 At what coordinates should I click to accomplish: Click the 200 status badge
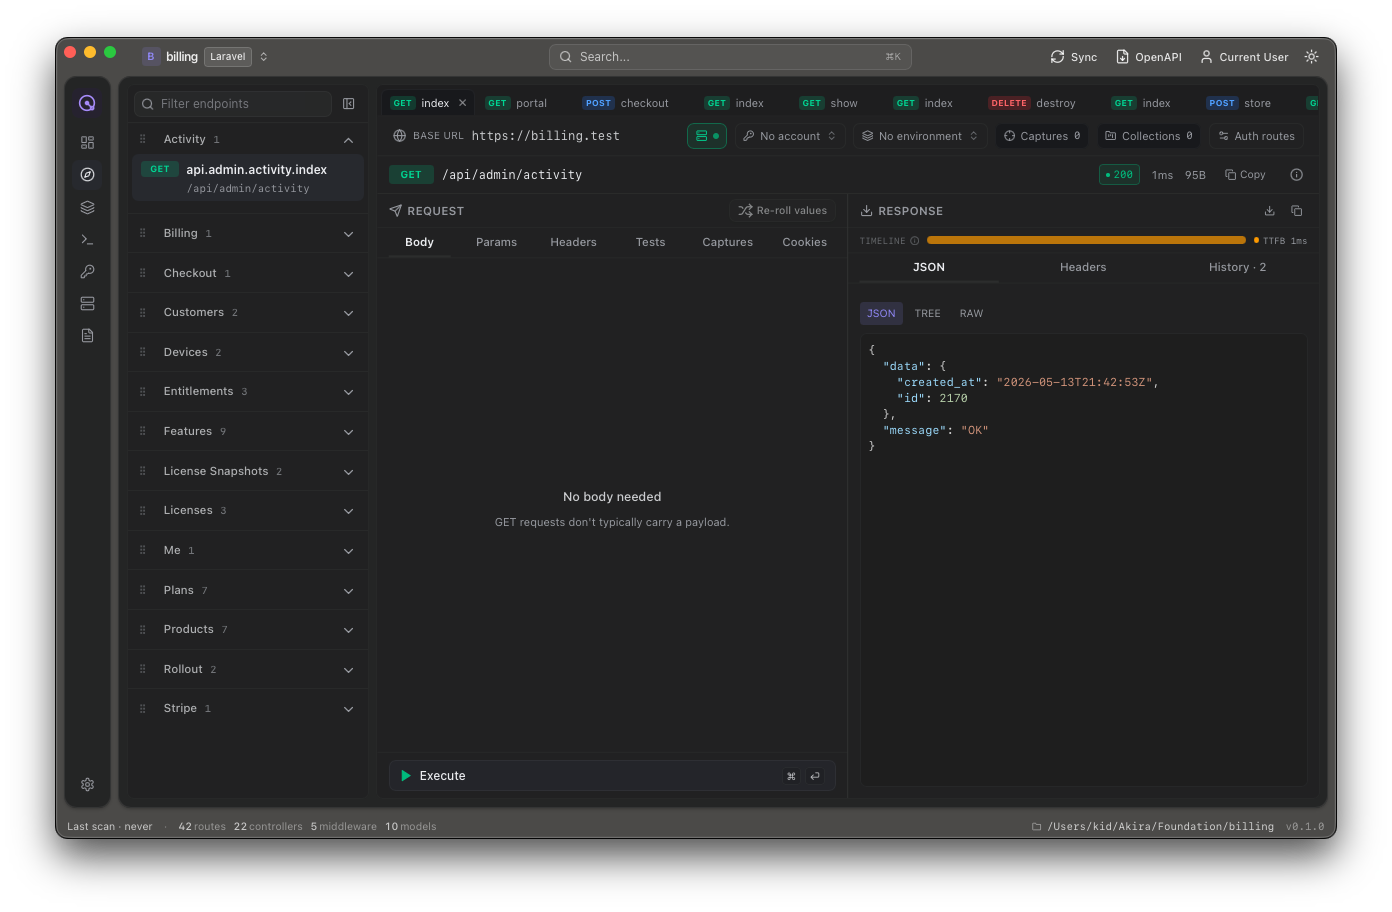(1119, 175)
